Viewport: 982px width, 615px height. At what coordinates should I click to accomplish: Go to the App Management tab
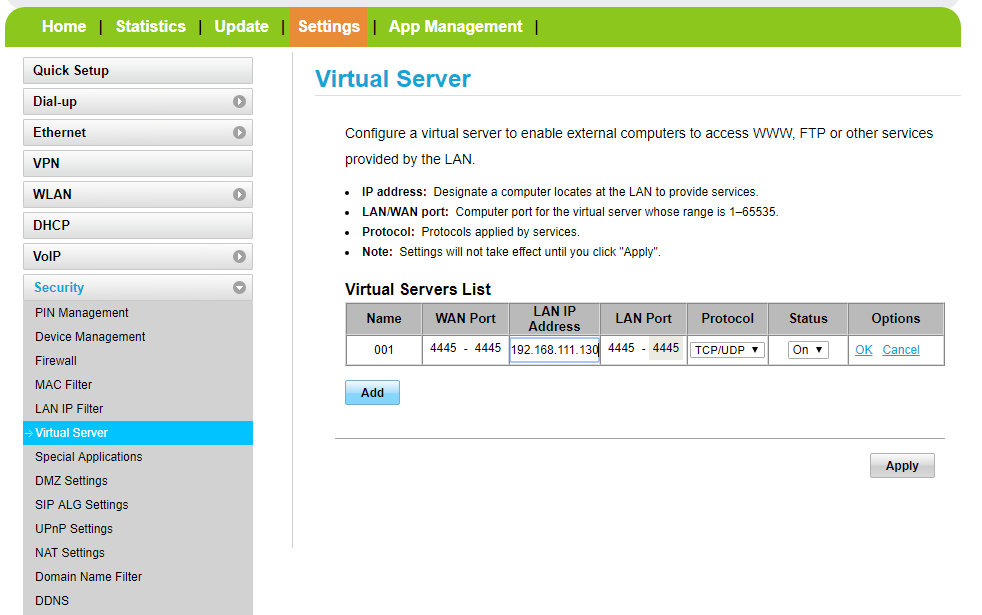point(455,27)
